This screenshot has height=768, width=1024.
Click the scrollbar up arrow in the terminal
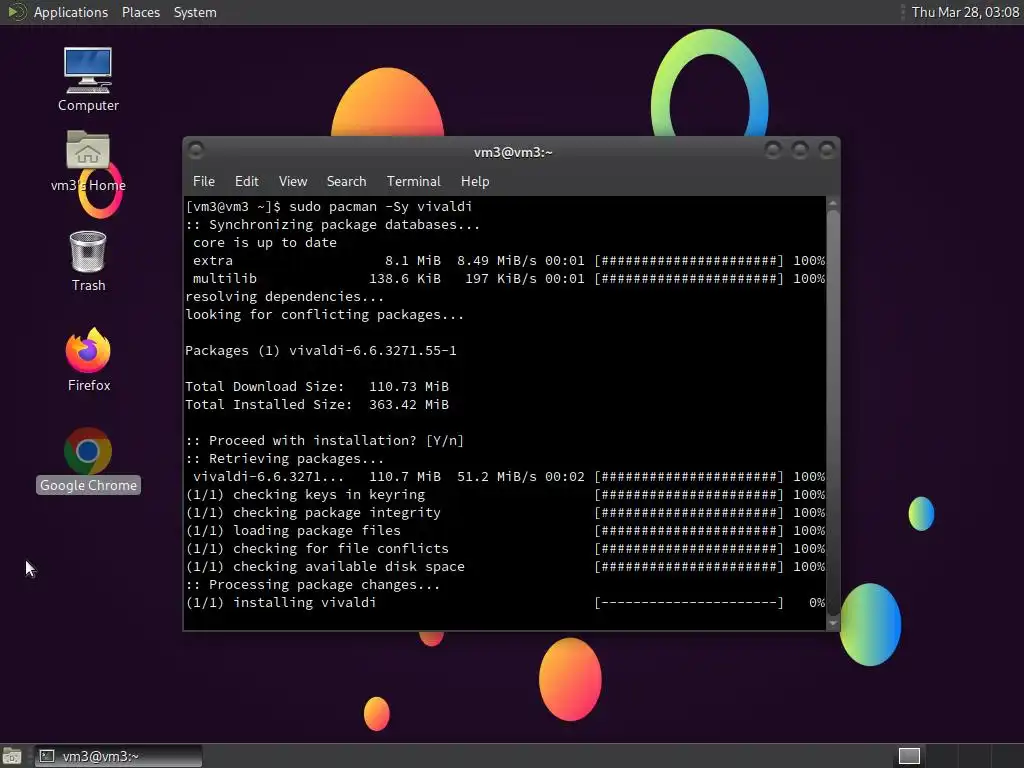tap(833, 204)
